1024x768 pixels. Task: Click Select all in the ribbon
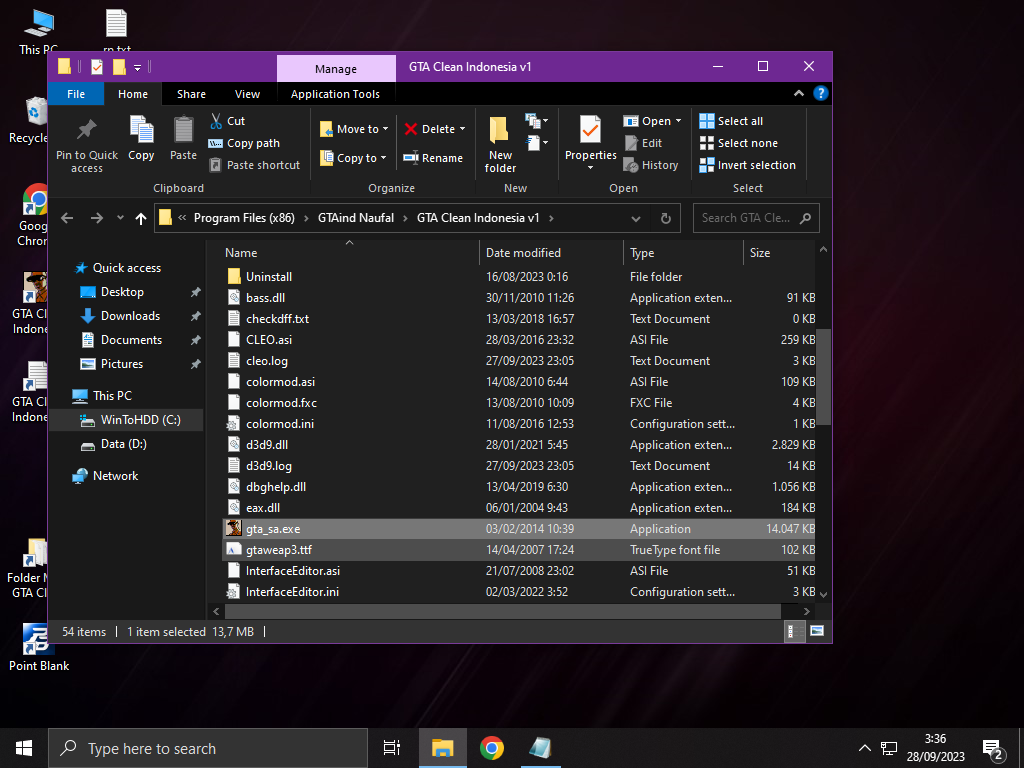coord(731,121)
